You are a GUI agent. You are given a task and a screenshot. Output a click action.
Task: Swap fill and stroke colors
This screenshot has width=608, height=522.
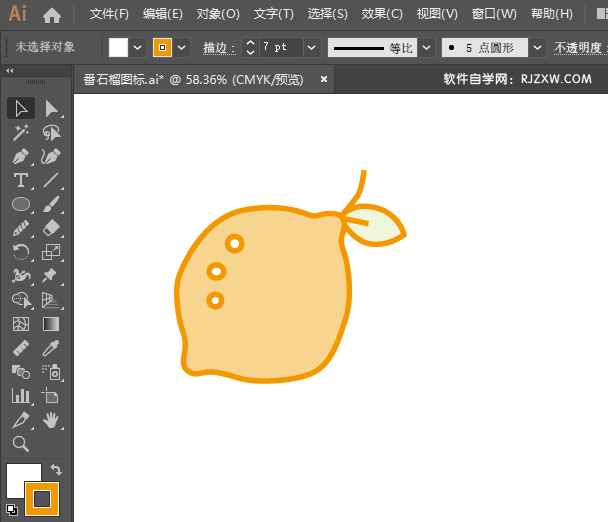[56, 469]
